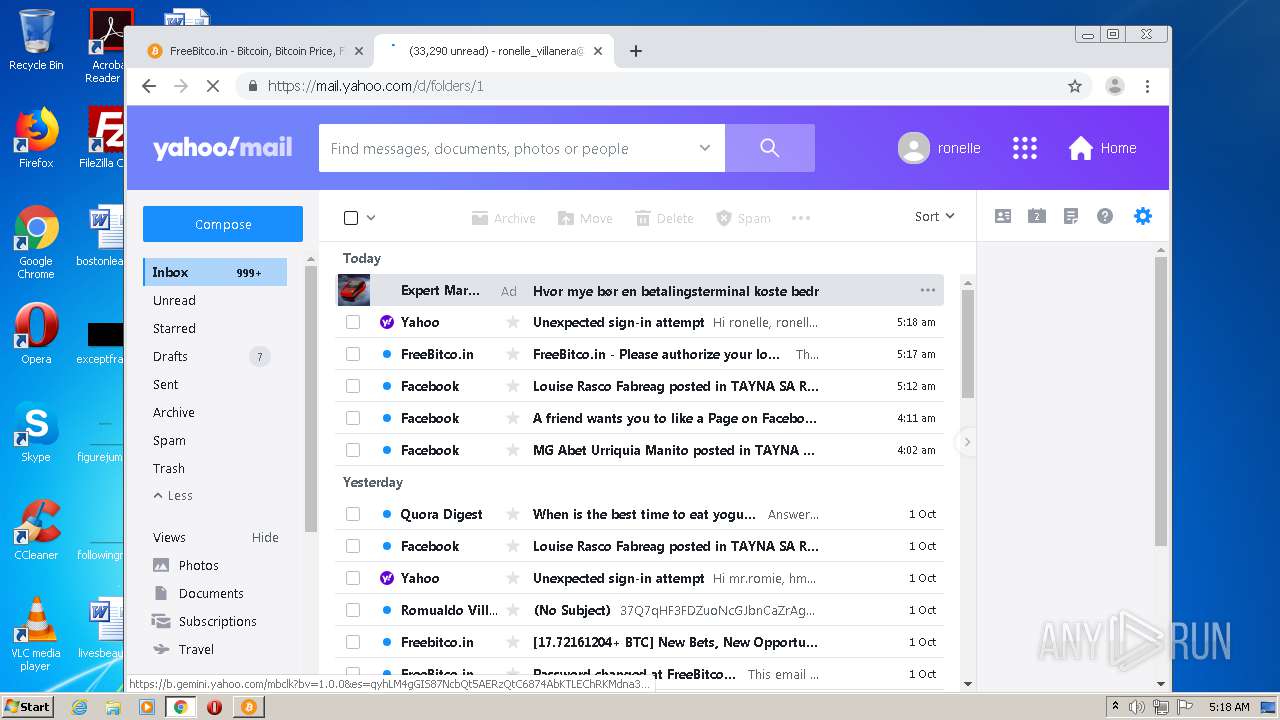The width and height of the screenshot is (1280, 720).
Task: Open the Photos view
Action: click(198, 566)
